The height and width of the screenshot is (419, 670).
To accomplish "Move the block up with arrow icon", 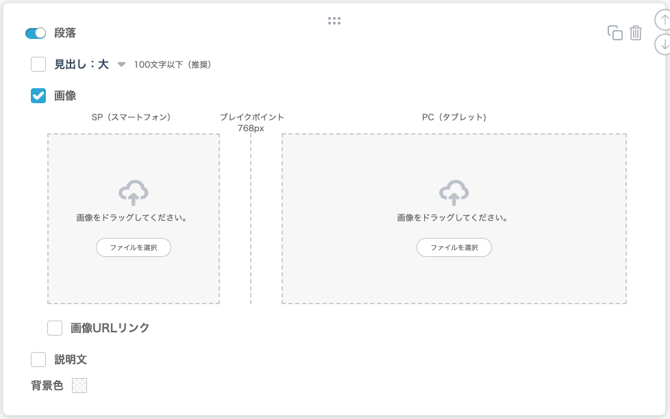I will [x=663, y=20].
